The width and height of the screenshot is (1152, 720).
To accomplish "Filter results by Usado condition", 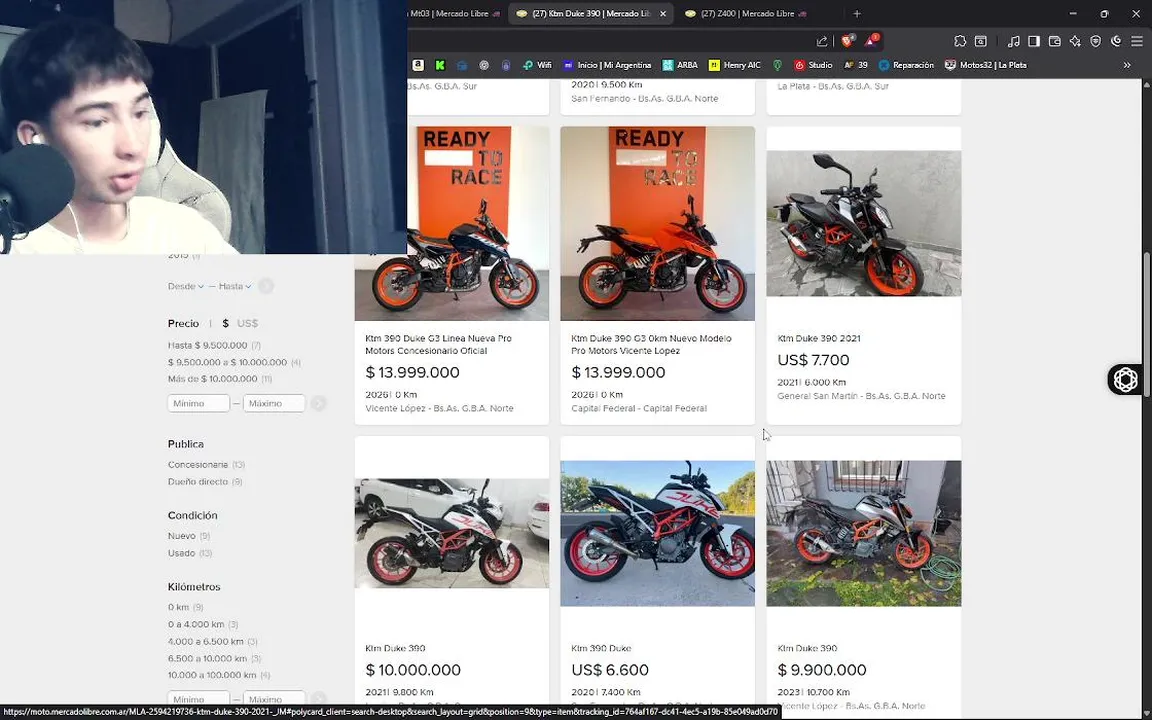I will (181, 553).
